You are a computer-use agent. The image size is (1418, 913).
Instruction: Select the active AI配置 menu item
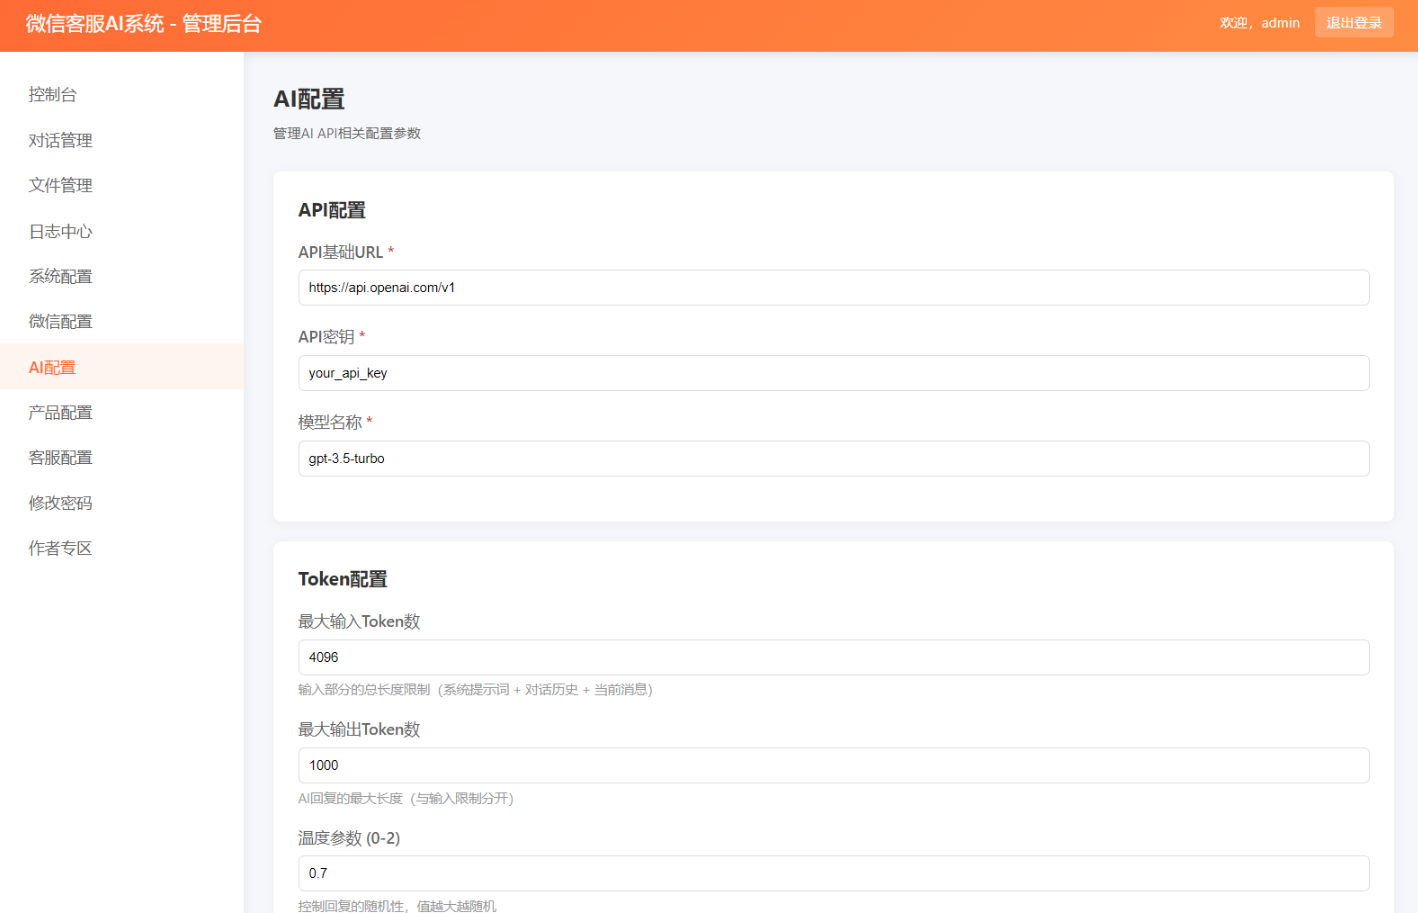coord(52,367)
